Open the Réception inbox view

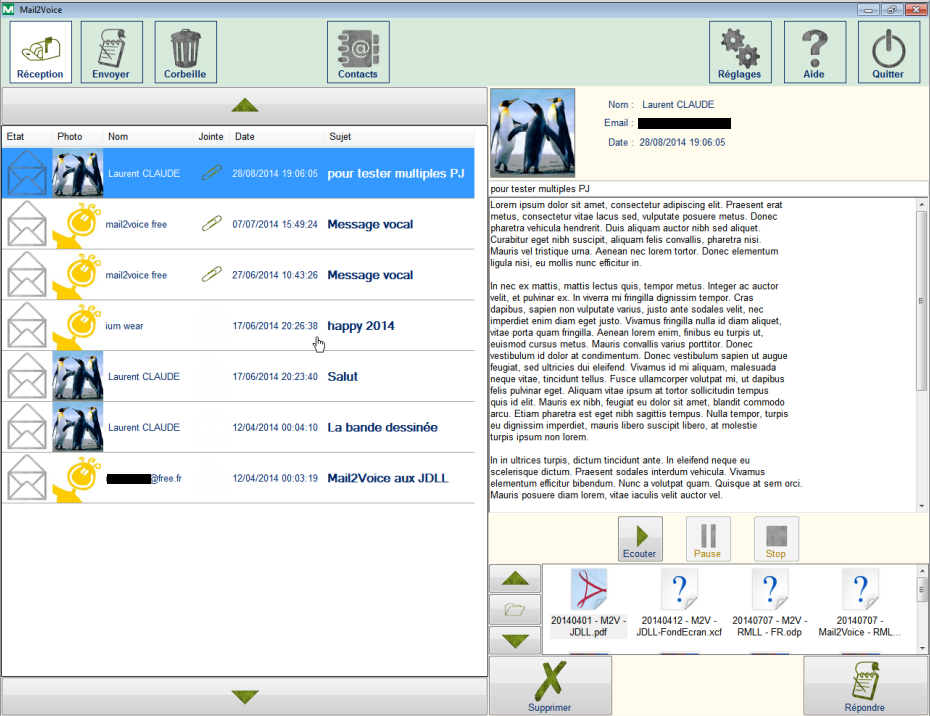point(40,52)
